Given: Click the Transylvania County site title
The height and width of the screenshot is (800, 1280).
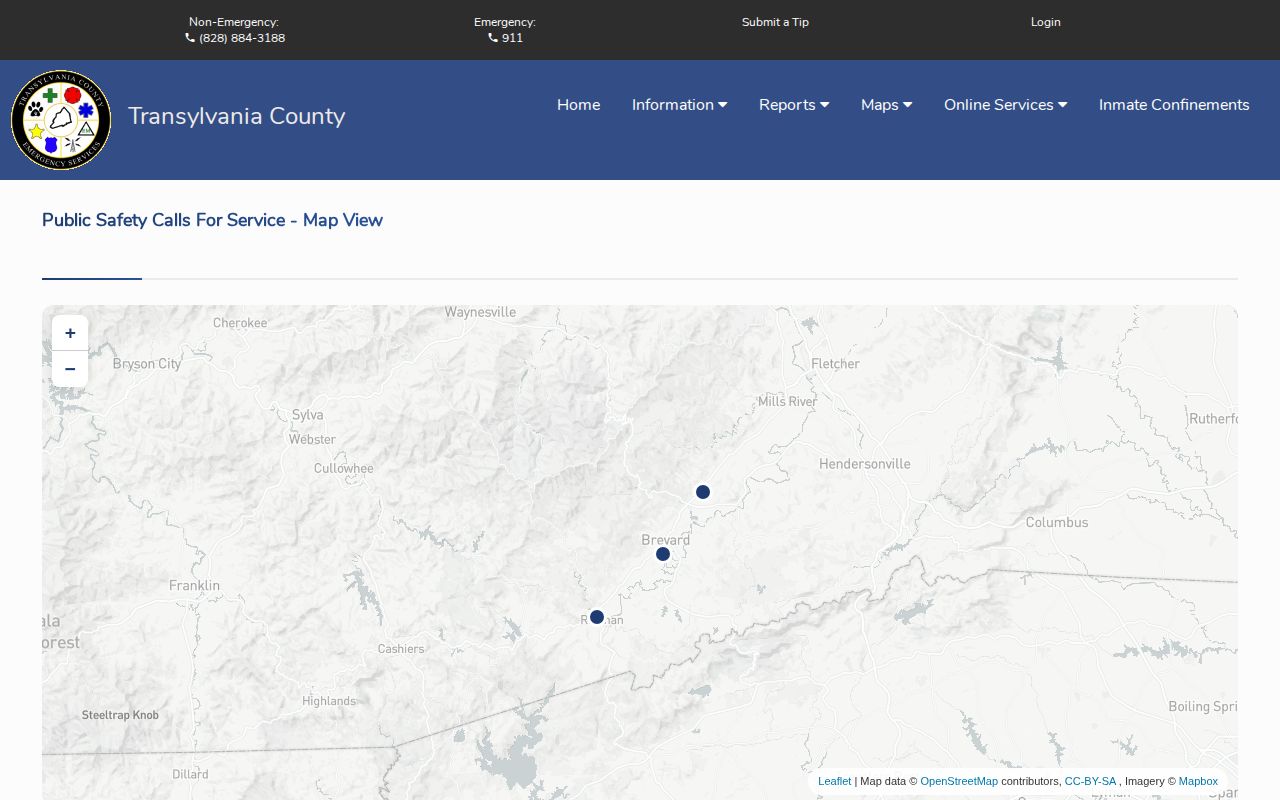Looking at the screenshot, I should [x=237, y=116].
